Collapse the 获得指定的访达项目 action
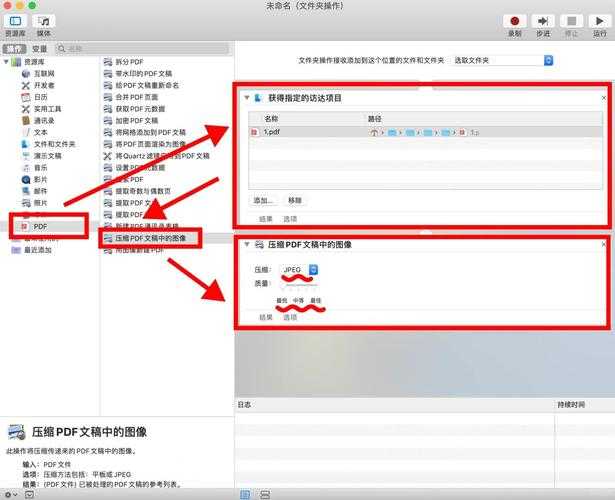 (x=247, y=98)
